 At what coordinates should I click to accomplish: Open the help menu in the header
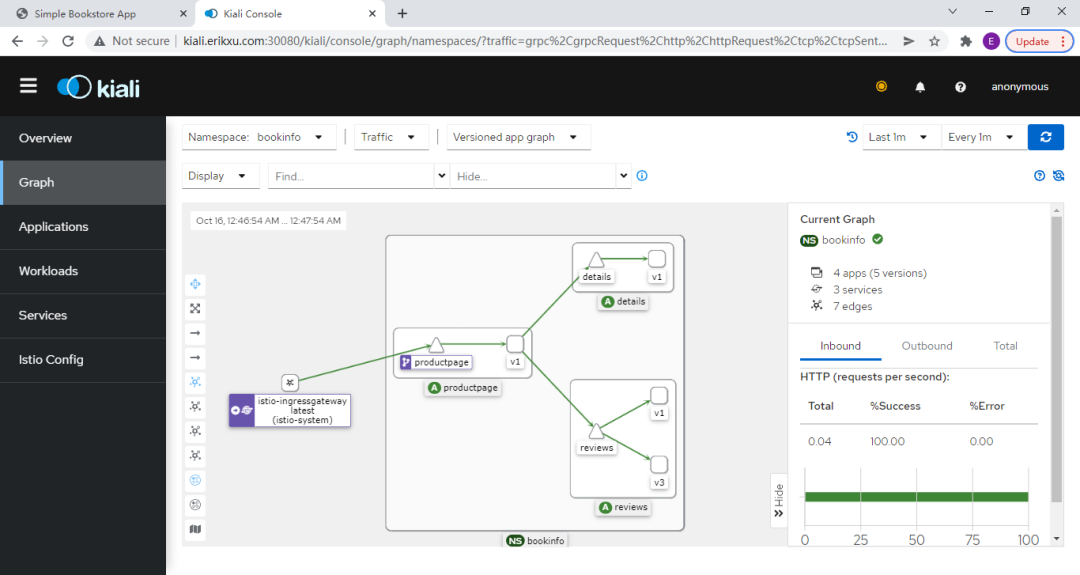tap(960, 87)
